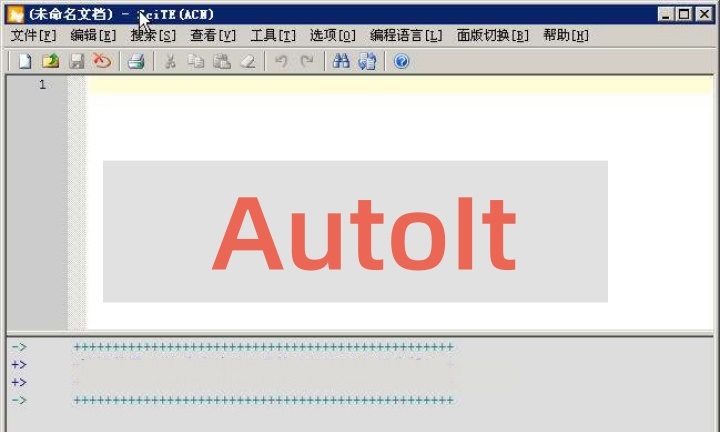The image size is (720, 432).
Task: Open the 选项[O] menu
Action: 333,35
